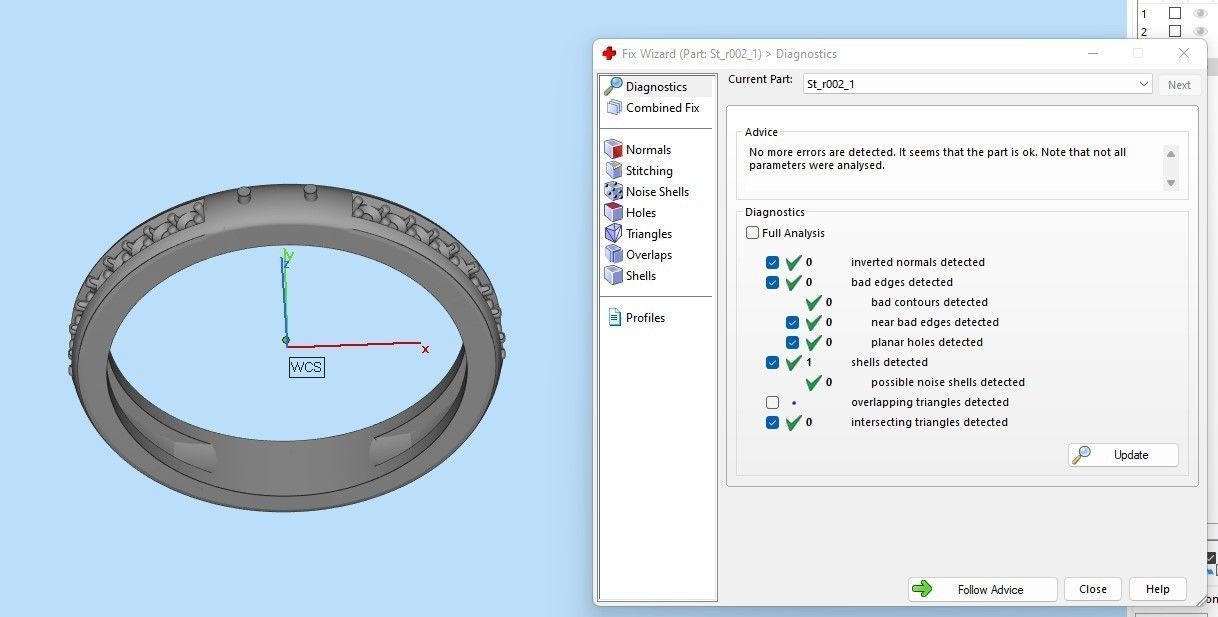Click the Stitching cube icon
The image size is (1218, 617).
click(614, 171)
